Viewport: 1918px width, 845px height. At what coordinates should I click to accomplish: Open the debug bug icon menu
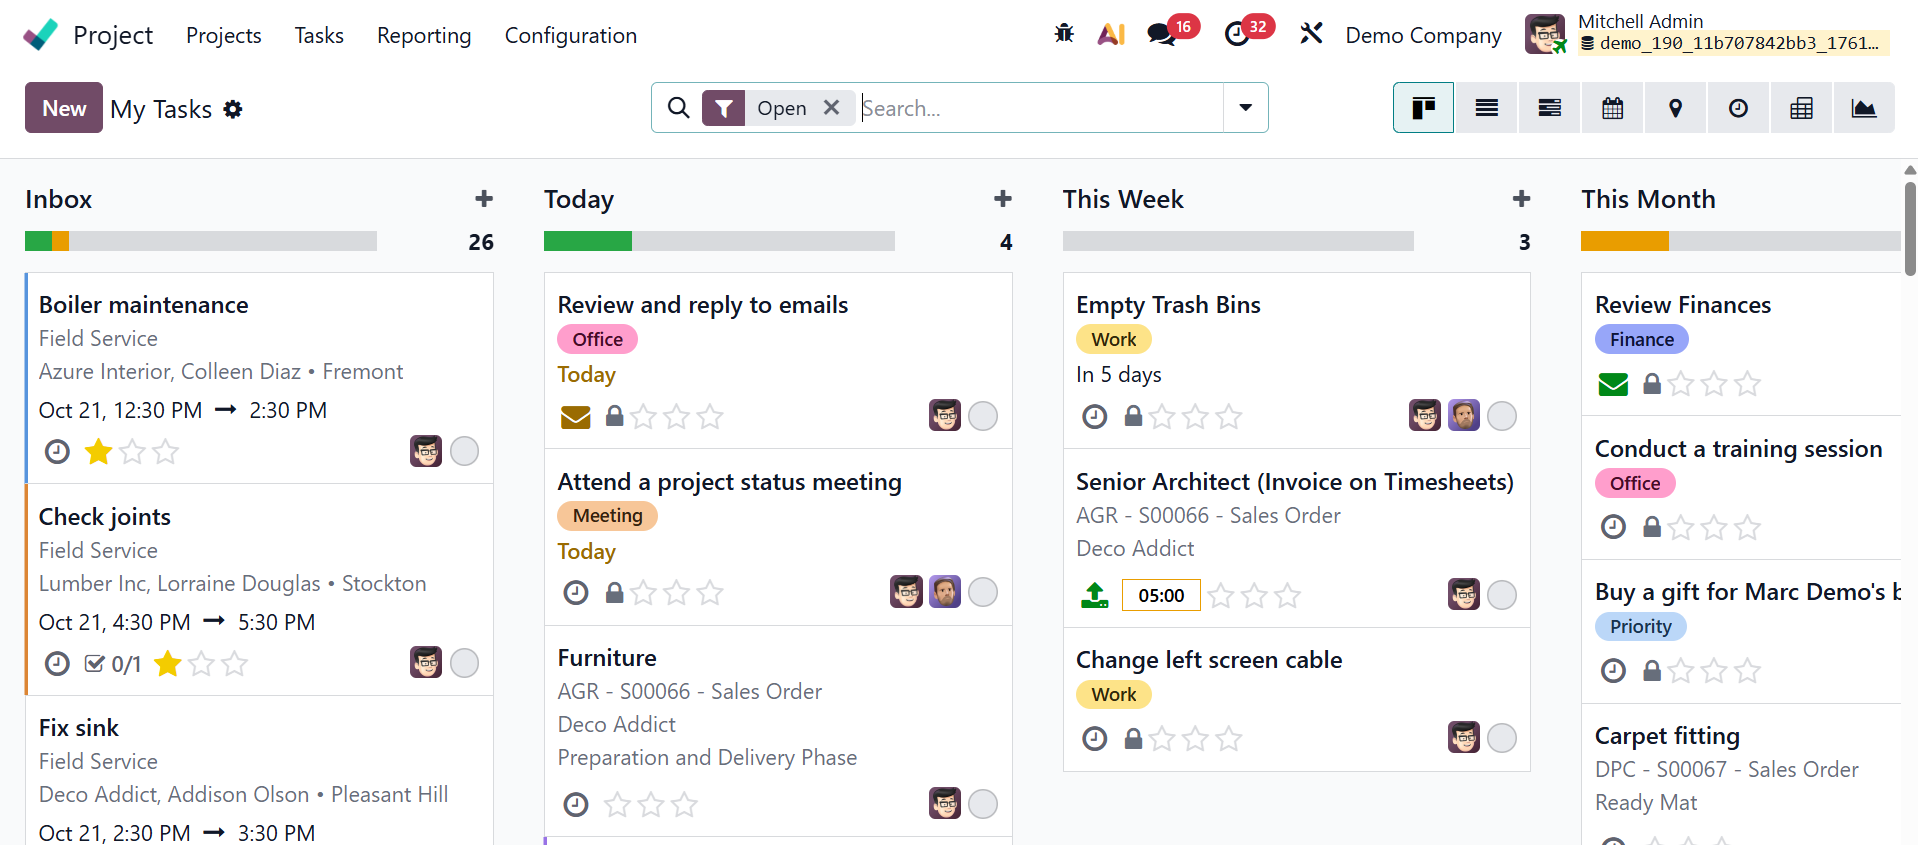click(1064, 34)
